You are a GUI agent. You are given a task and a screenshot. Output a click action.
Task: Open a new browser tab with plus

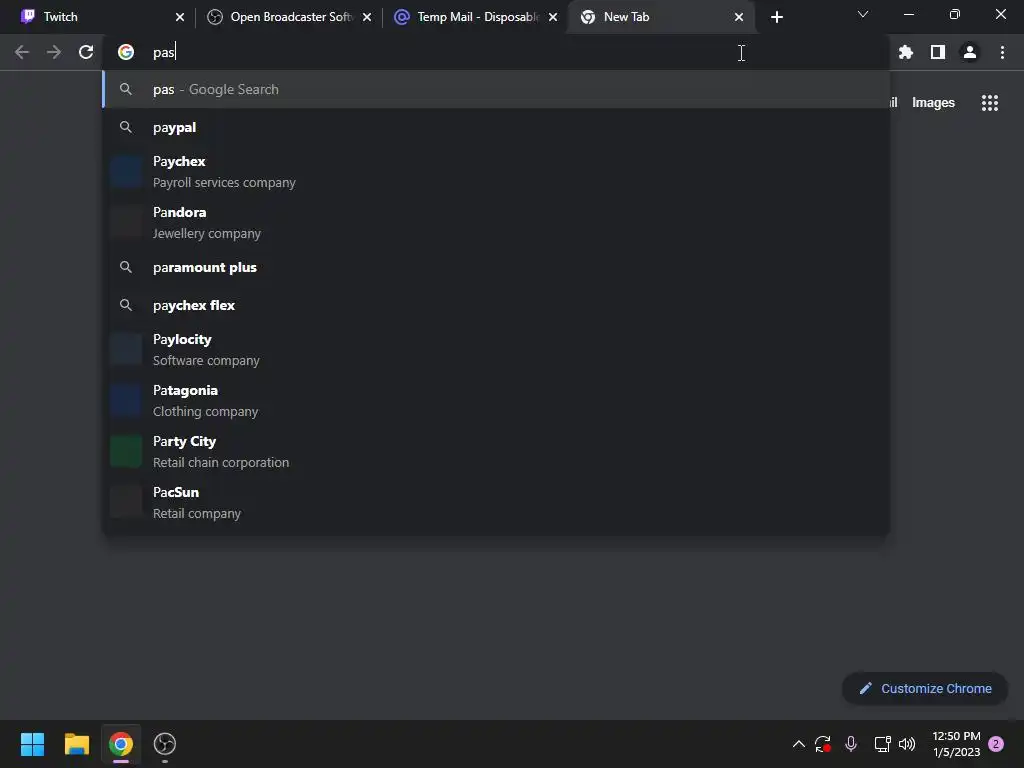(776, 17)
